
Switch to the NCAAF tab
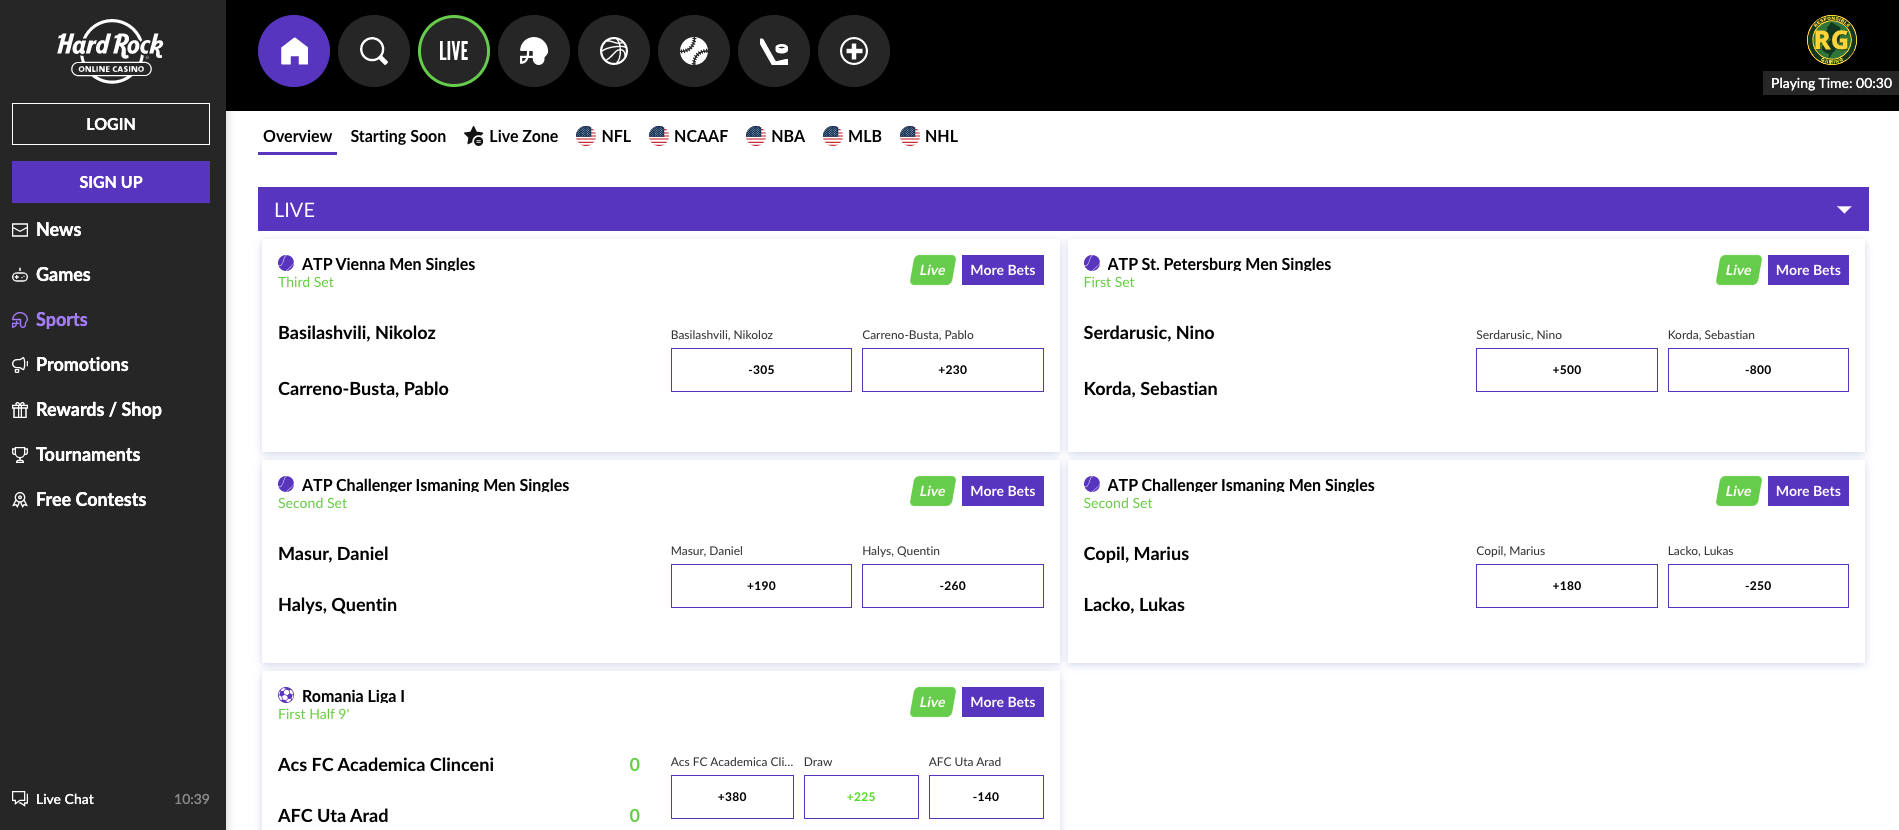click(688, 136)
